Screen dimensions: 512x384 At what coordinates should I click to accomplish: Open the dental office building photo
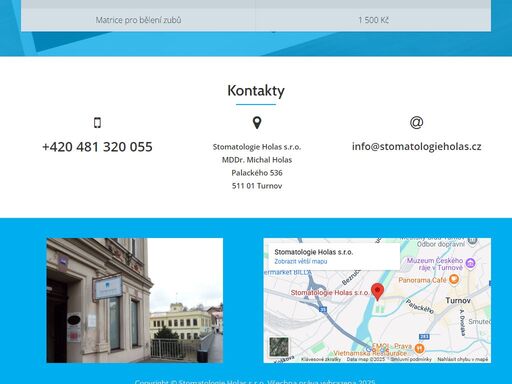135,300
